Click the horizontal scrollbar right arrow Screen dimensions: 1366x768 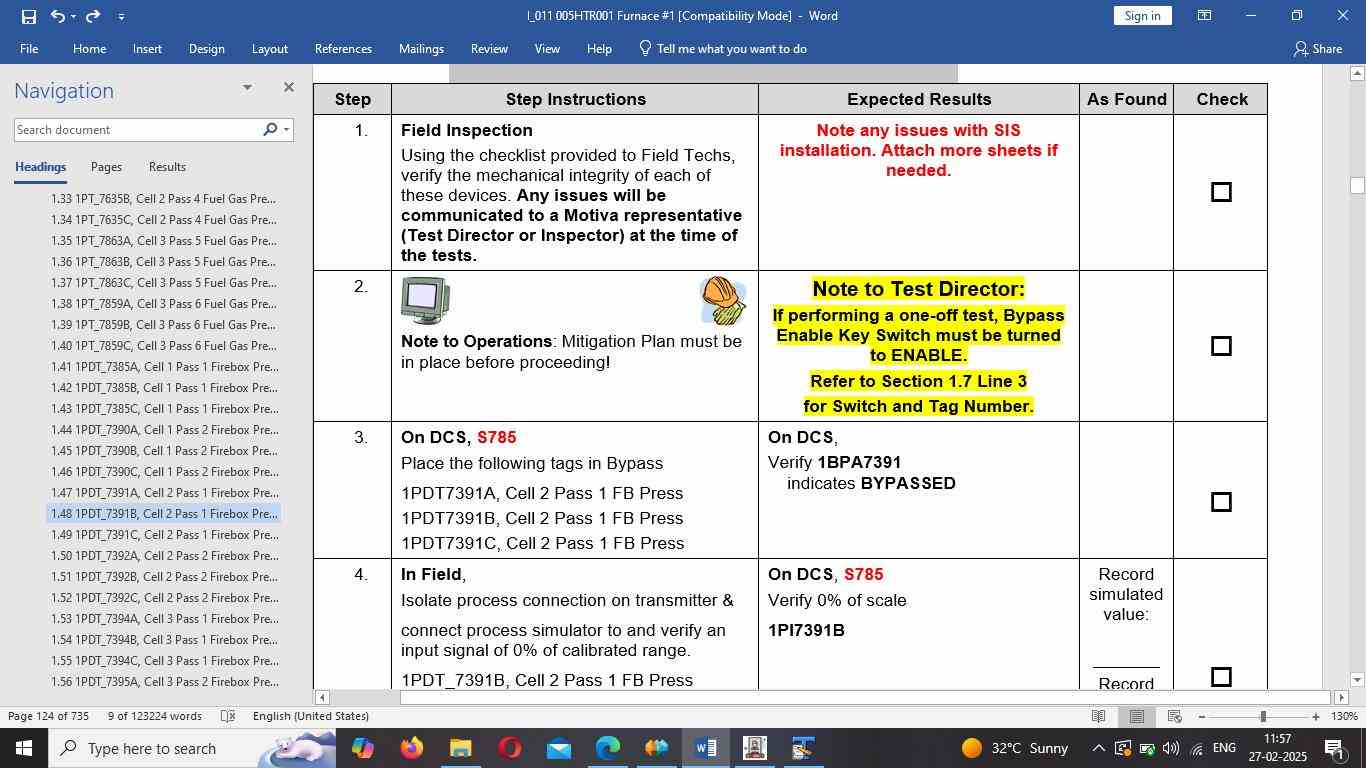[x=1342, y=697]
